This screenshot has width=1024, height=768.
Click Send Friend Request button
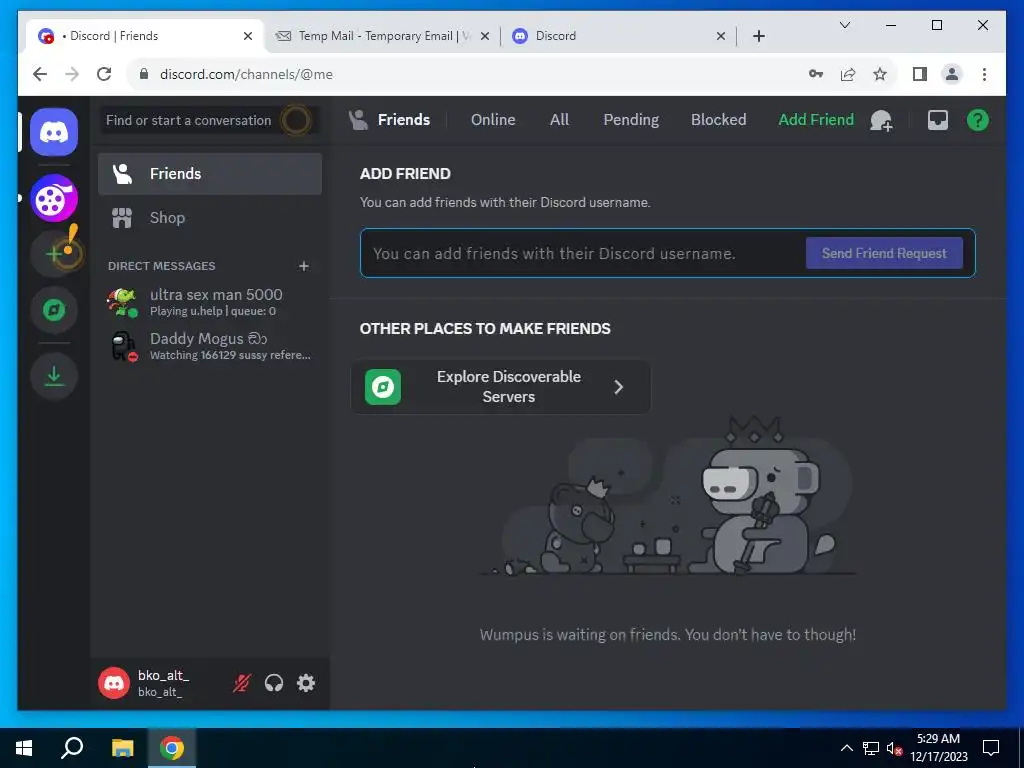click(884, 253)
